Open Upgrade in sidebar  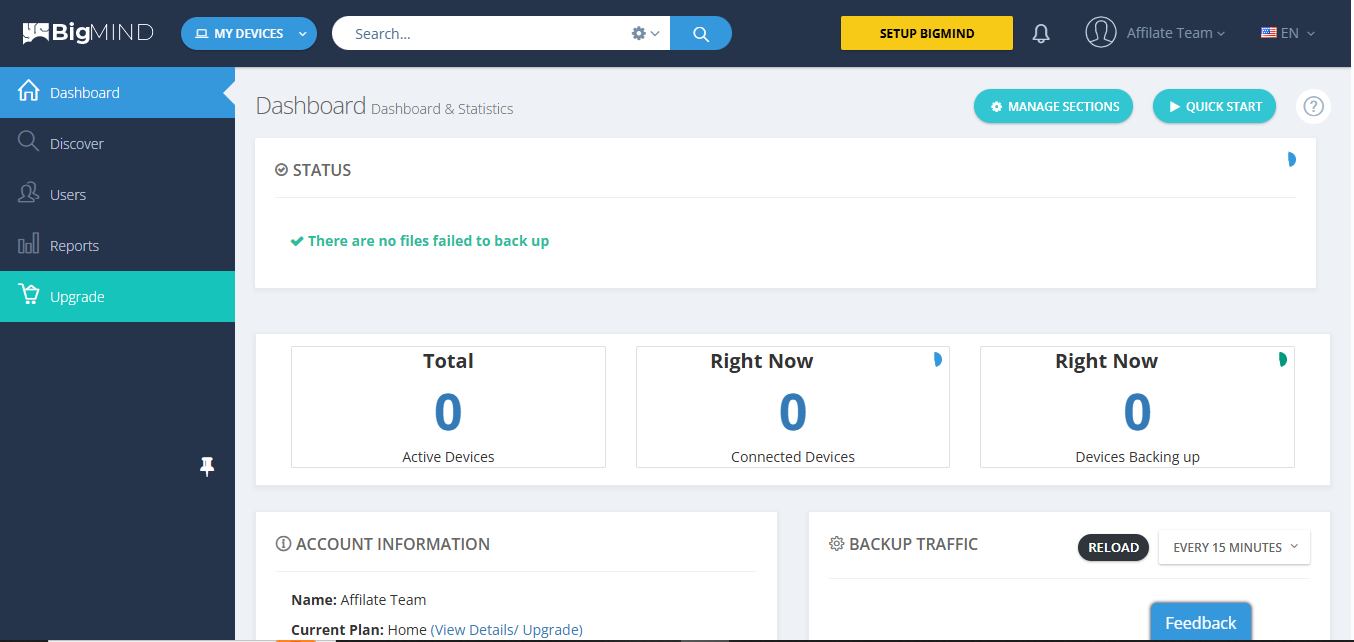(x=117, y=296)
